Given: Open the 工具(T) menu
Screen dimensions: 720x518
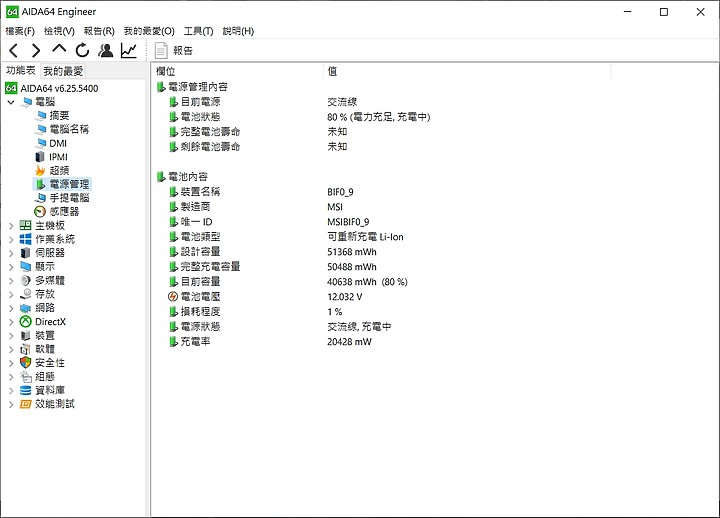Looking at the screenshot, I should (x=198, y=31).
